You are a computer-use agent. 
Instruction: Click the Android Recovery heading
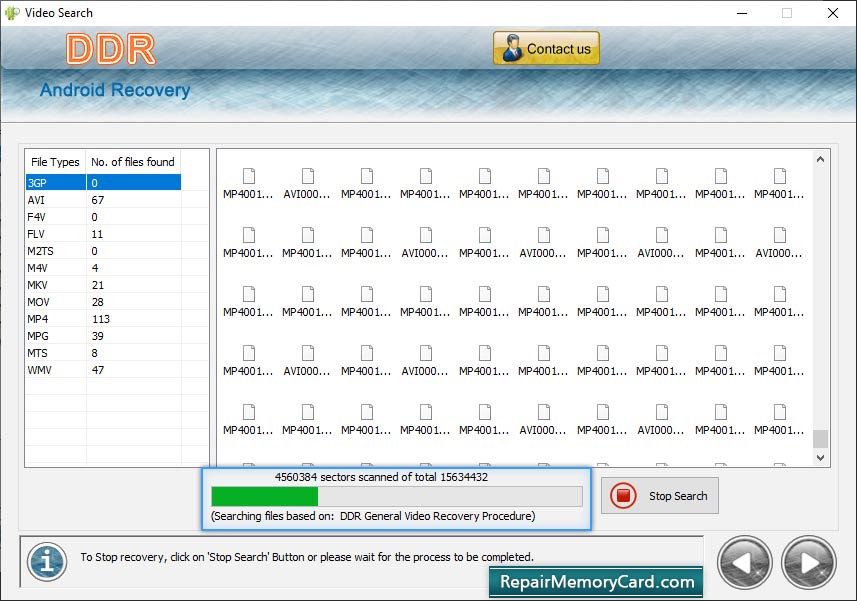(x=115, y=90)
